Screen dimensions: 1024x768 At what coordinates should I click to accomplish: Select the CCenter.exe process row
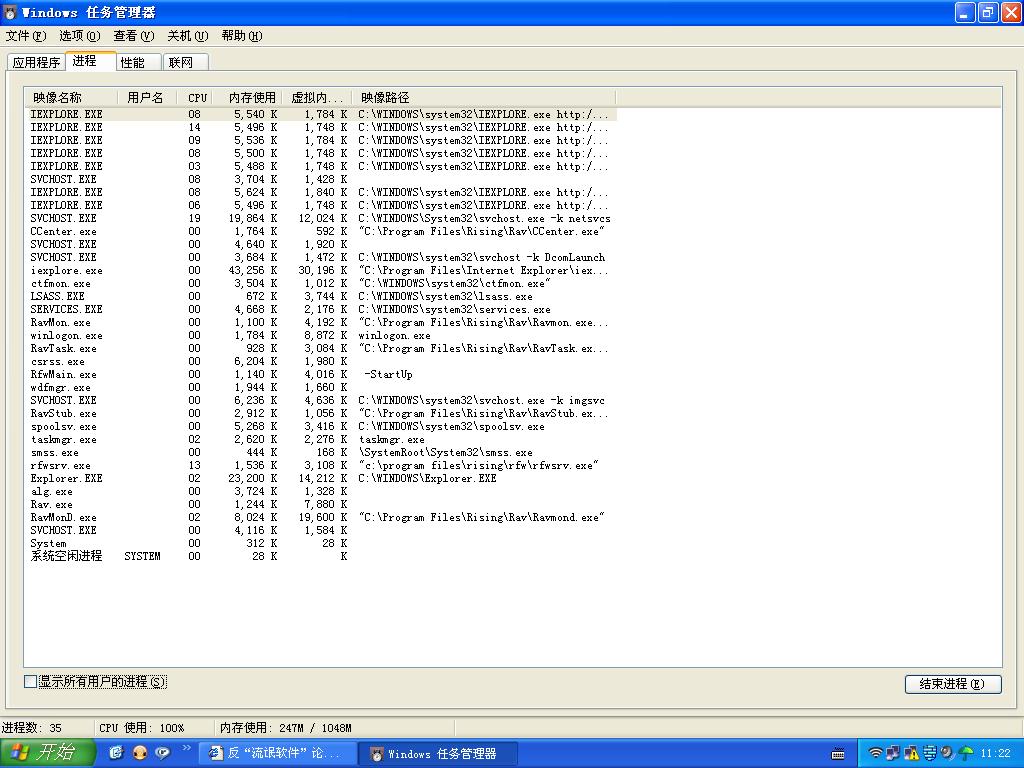point(321,231)
